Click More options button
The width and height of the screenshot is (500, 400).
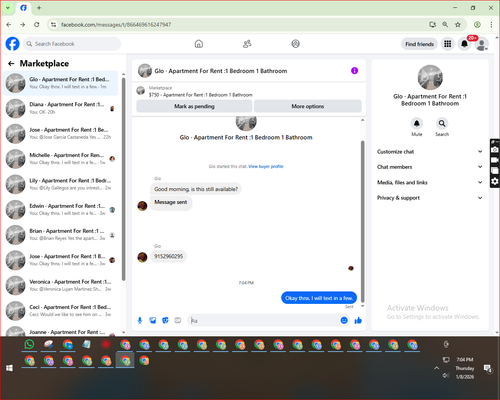308,106
